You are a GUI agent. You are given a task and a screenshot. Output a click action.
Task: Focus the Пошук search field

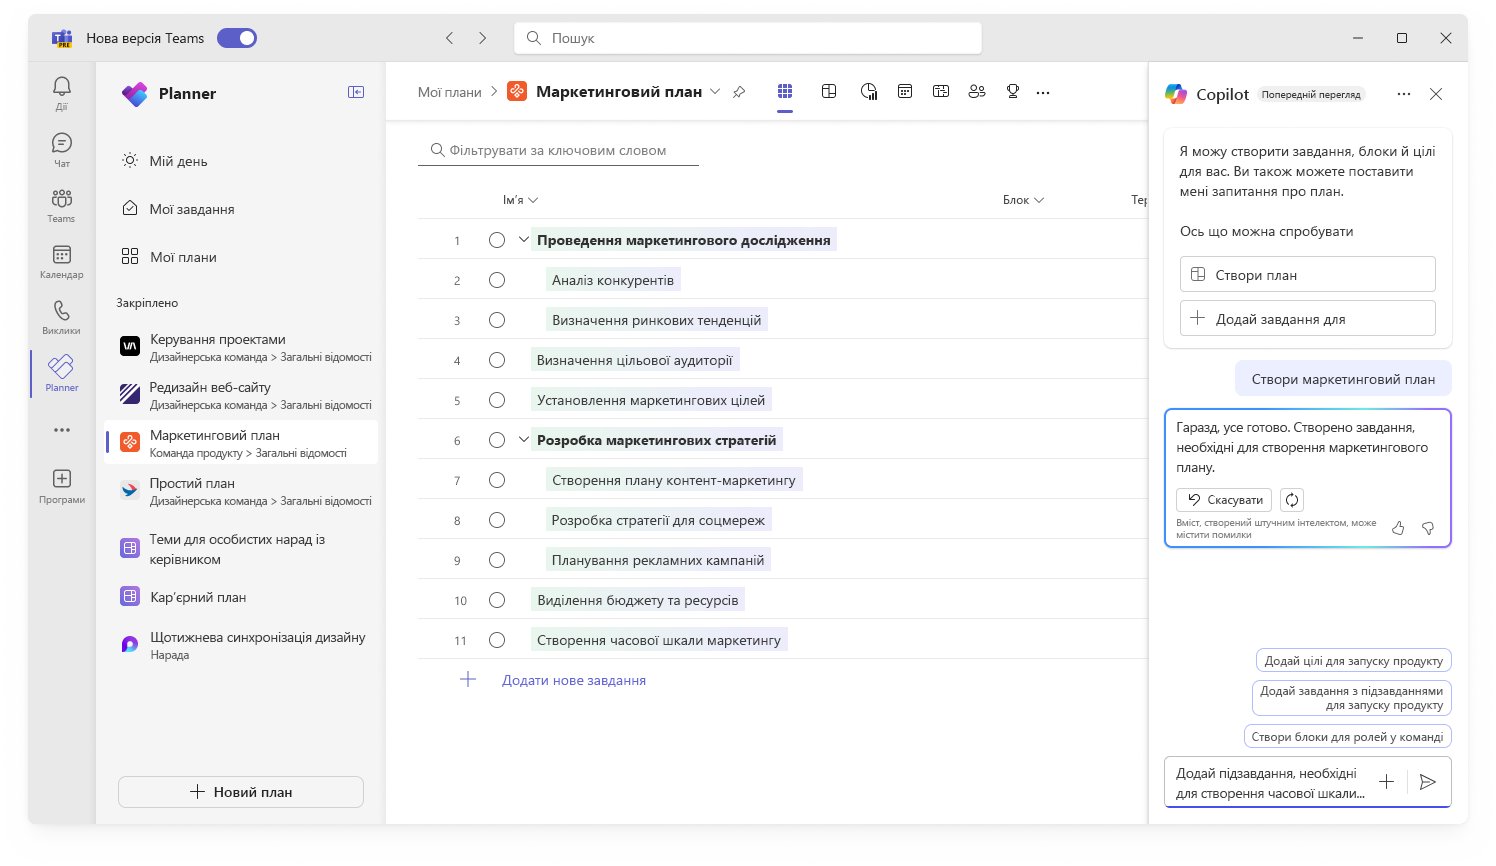pos(748,38)
